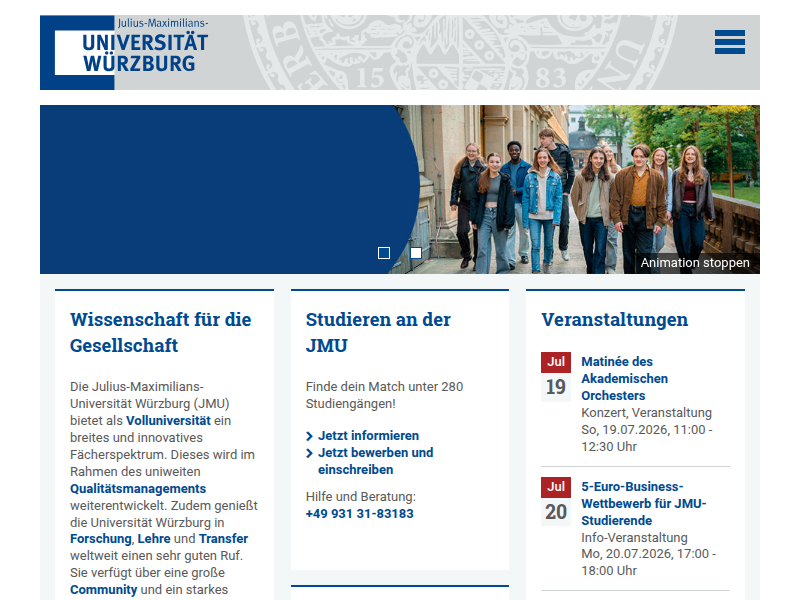Click Wissenschaft für die Gesellschaft heading
This screenshot has height=600, width=800.
click(x=161, y=333)
